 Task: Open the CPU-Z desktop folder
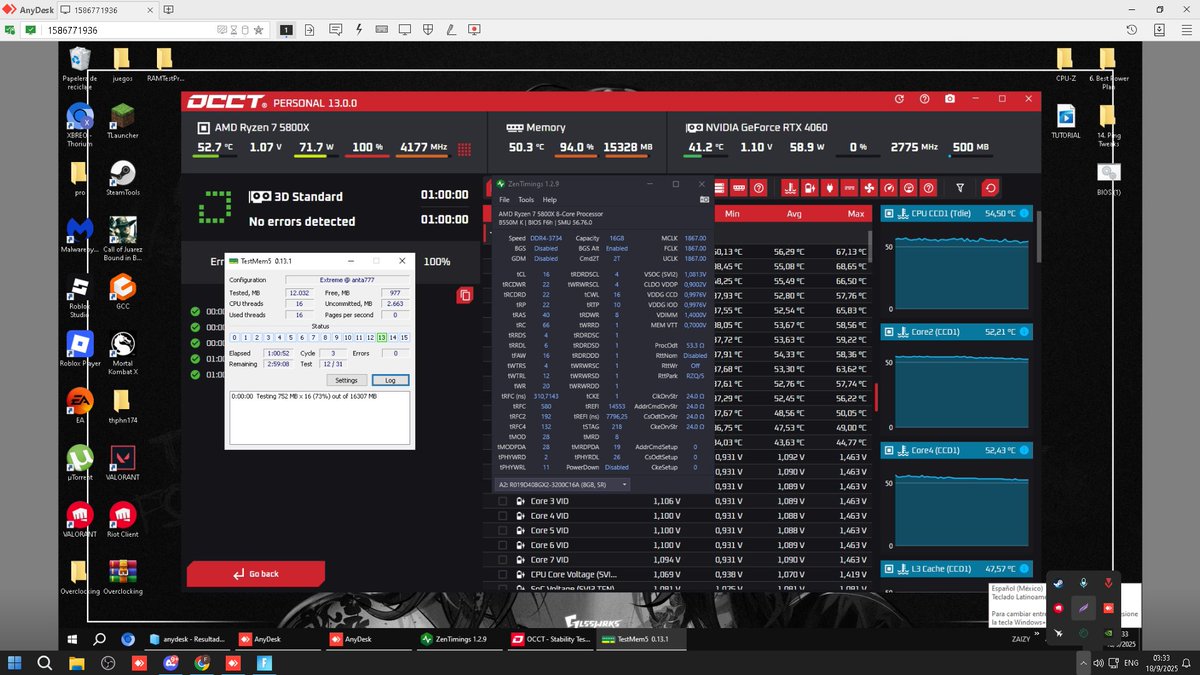coord(1066,63)
